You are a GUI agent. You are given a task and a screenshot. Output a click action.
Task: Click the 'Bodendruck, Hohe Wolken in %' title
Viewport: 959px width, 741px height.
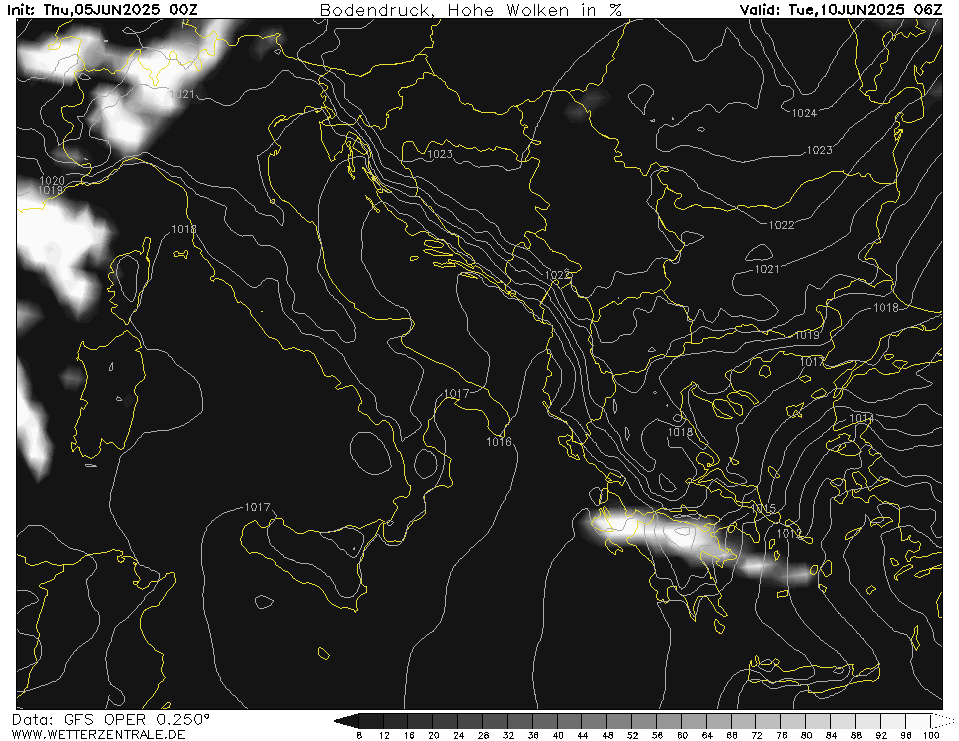tap(471, 10)
